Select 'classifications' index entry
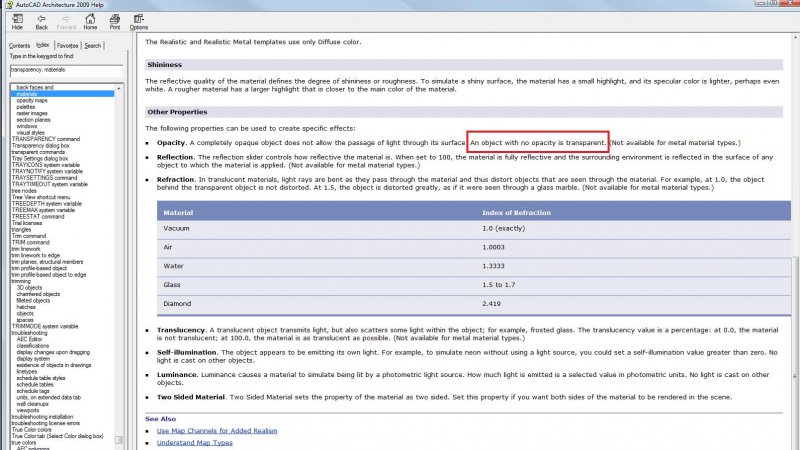The image size is (800, 450). point(33,345)
